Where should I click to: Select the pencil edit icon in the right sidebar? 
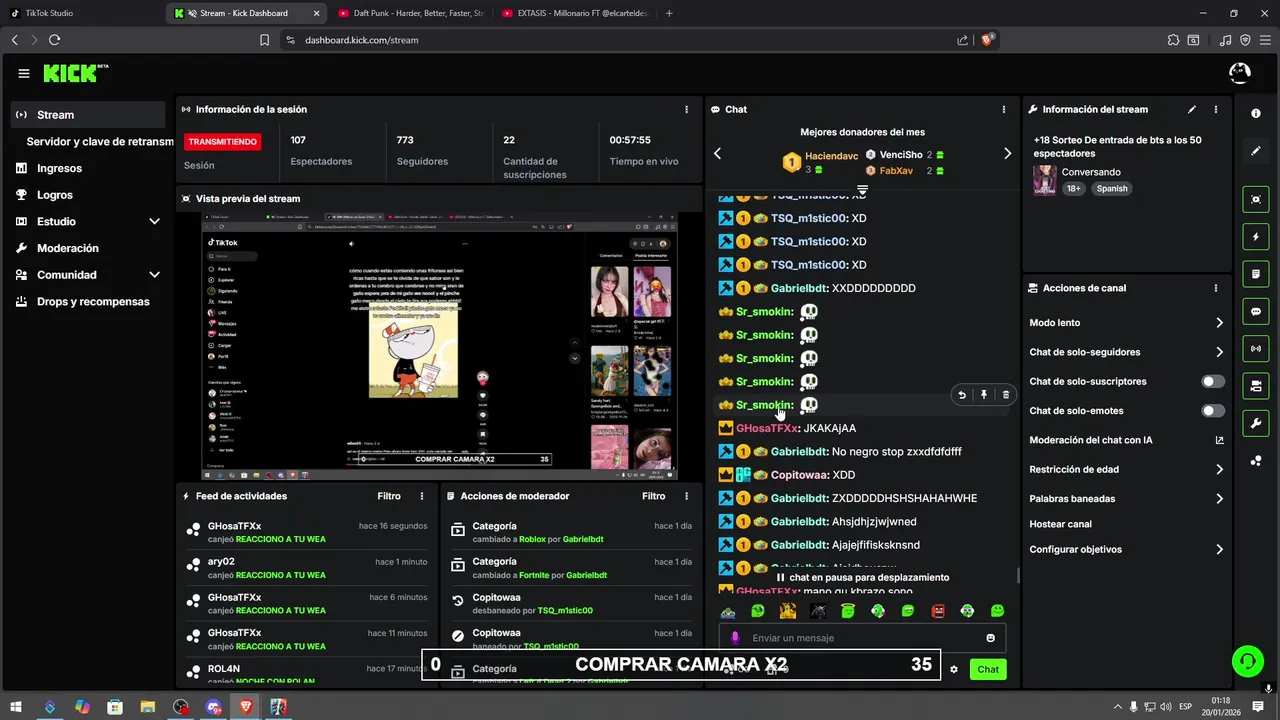pos(1256,151)
